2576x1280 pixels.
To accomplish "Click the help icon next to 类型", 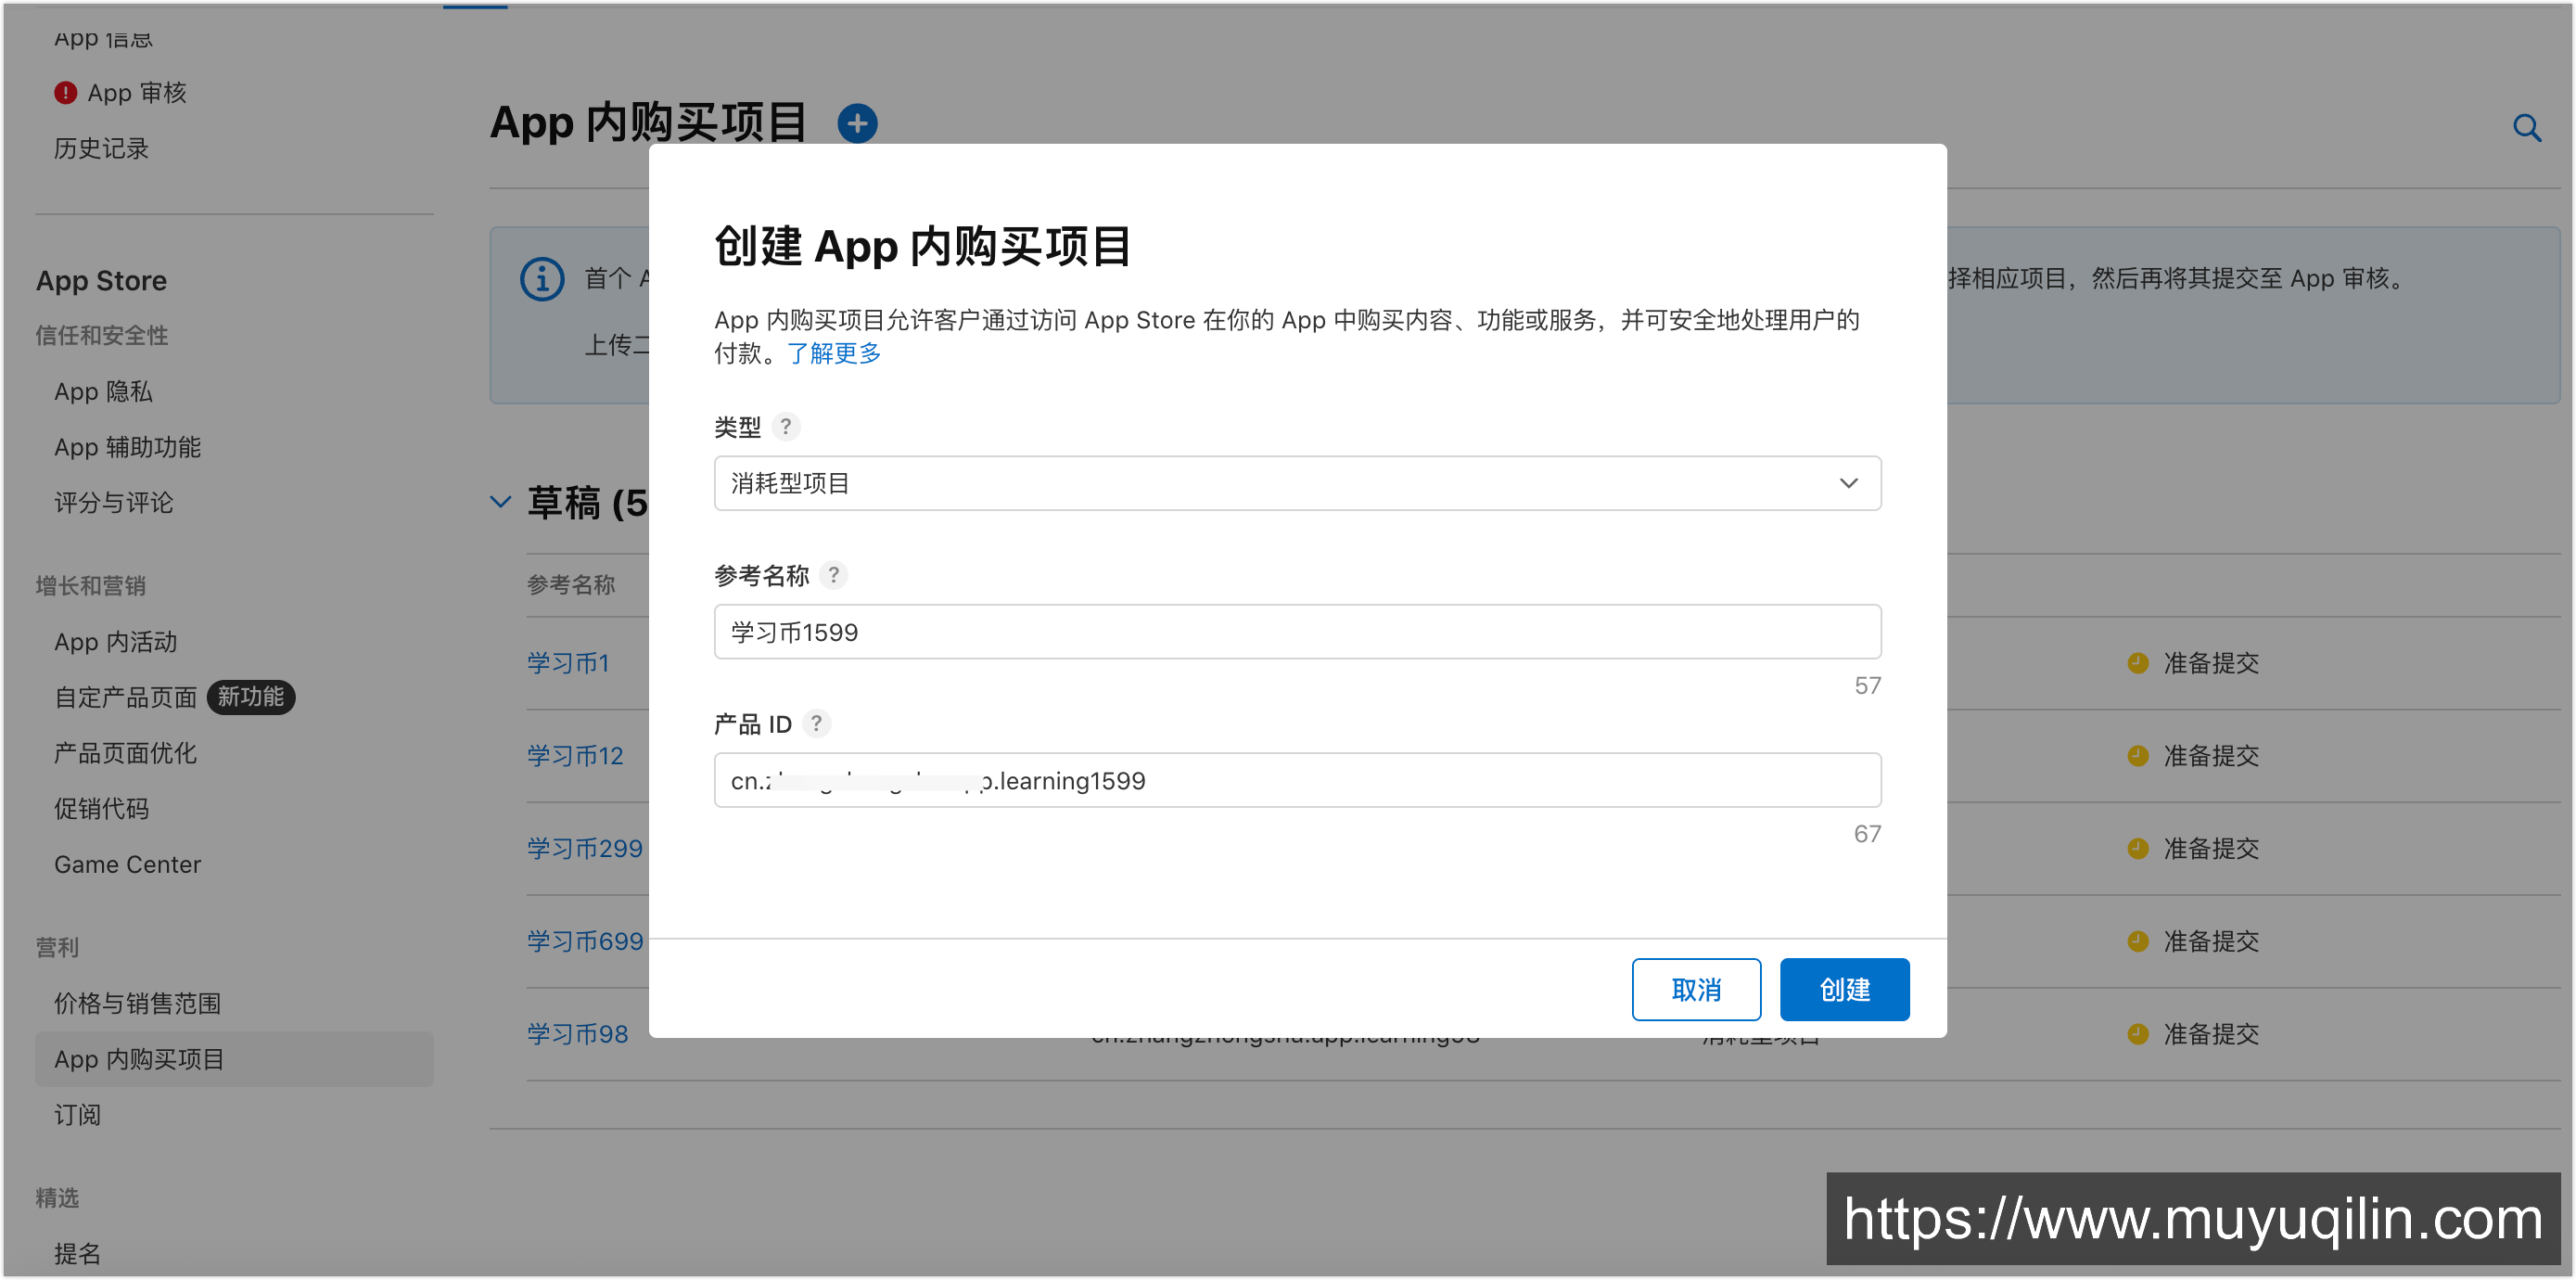I will pyautogui.click(x=786, y=427).
